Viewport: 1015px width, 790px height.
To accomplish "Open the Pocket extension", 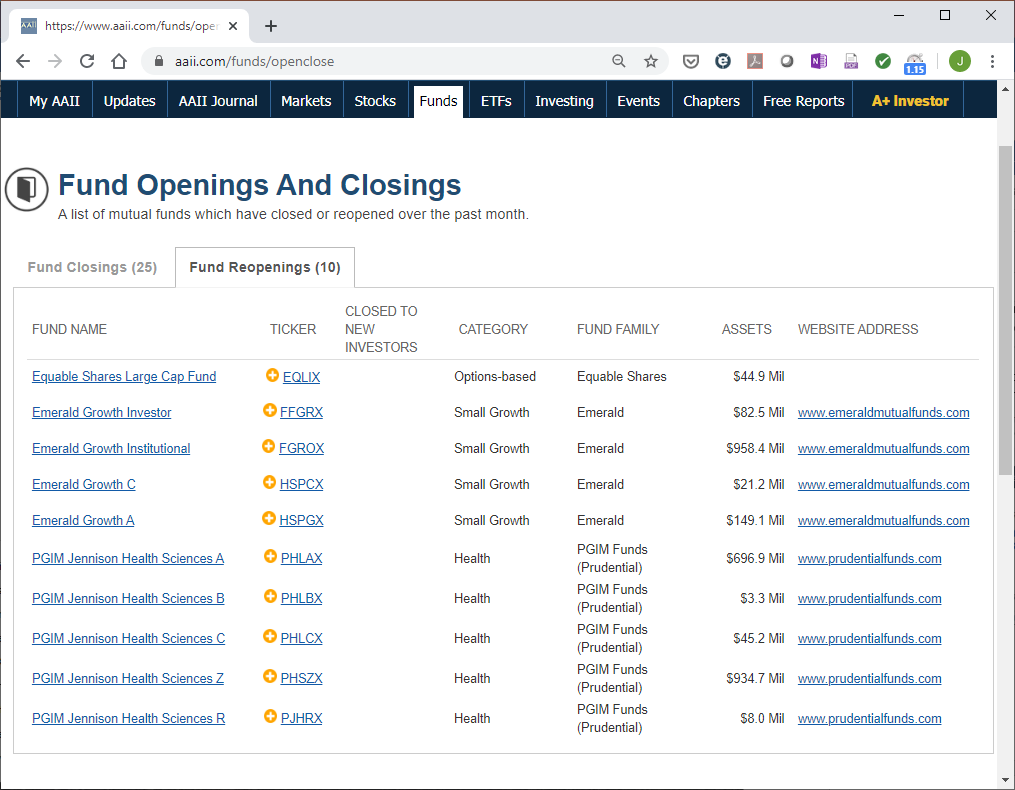I will 691,61.
